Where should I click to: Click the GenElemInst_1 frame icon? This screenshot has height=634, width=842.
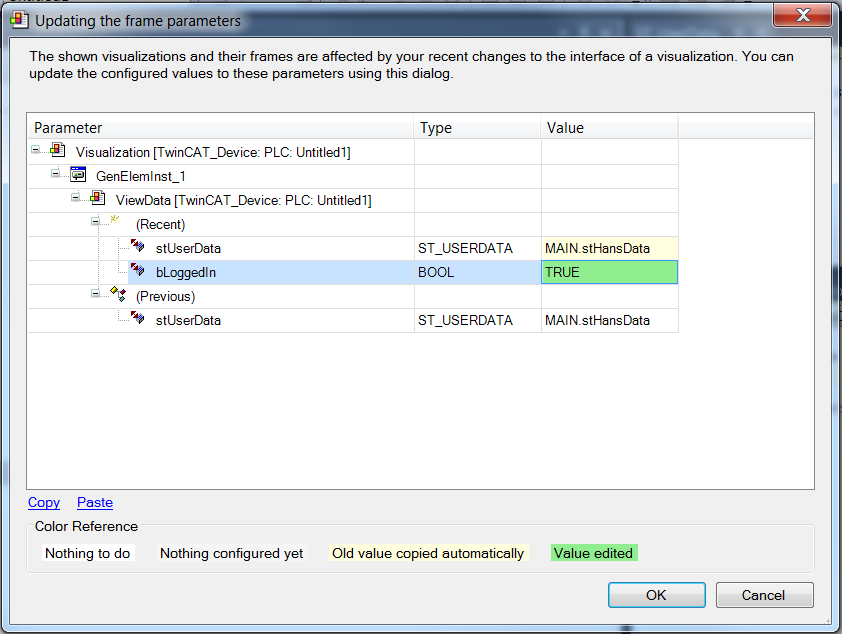click(78, 174)
